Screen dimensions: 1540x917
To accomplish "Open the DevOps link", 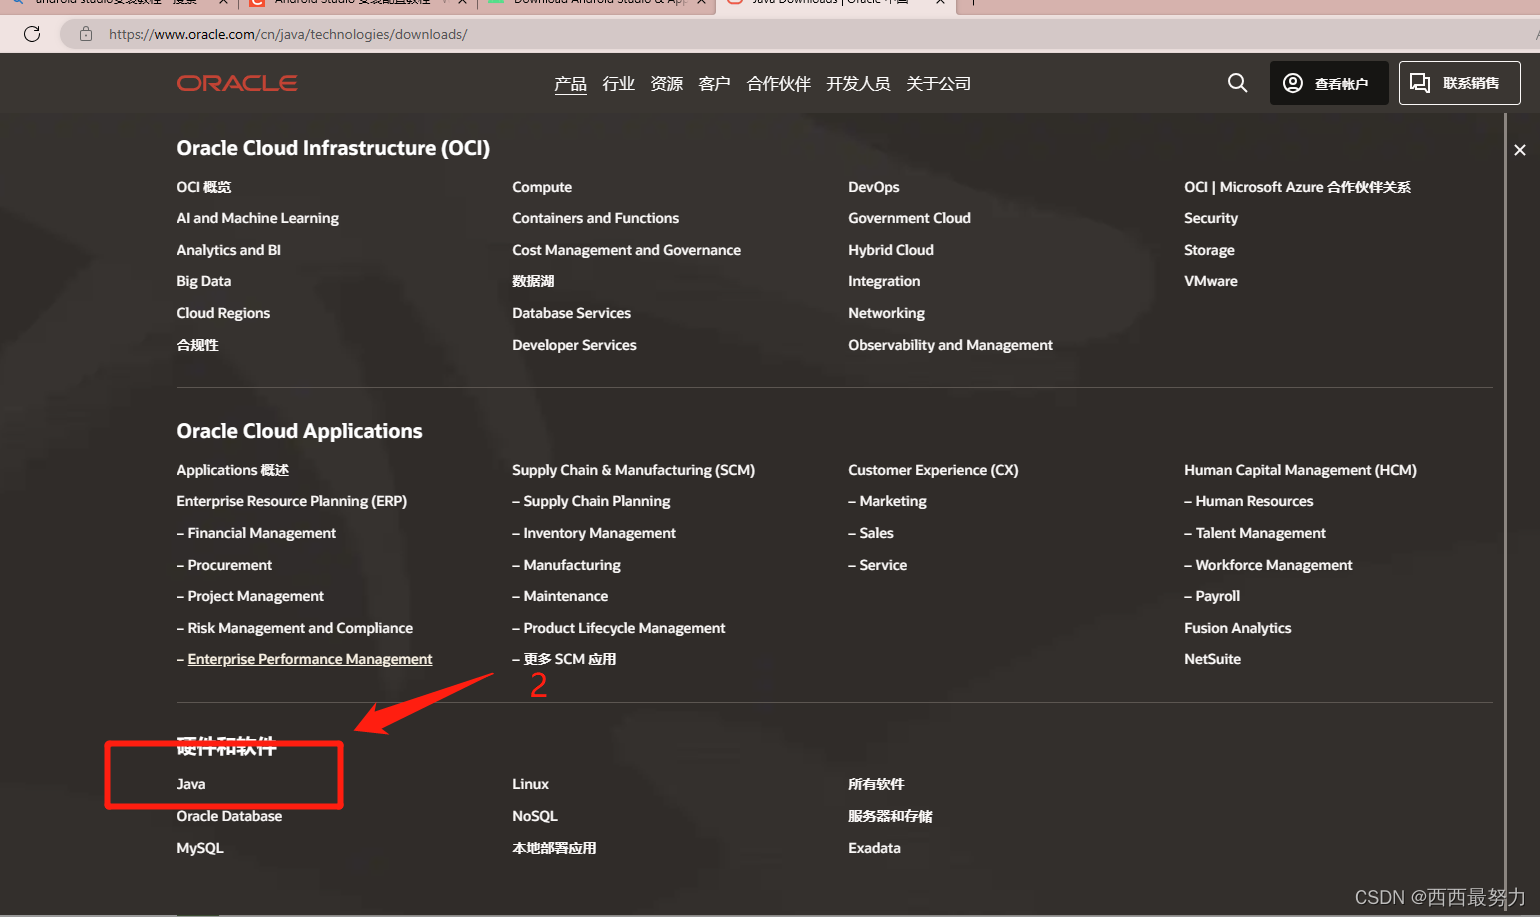I will tap(873, 187).
